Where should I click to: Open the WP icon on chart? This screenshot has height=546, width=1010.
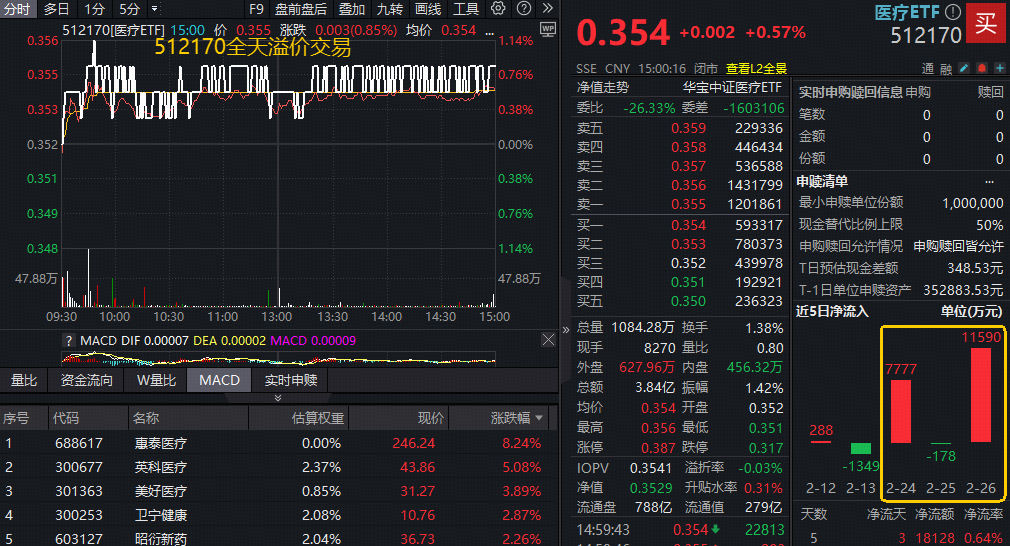coord(547,29)
